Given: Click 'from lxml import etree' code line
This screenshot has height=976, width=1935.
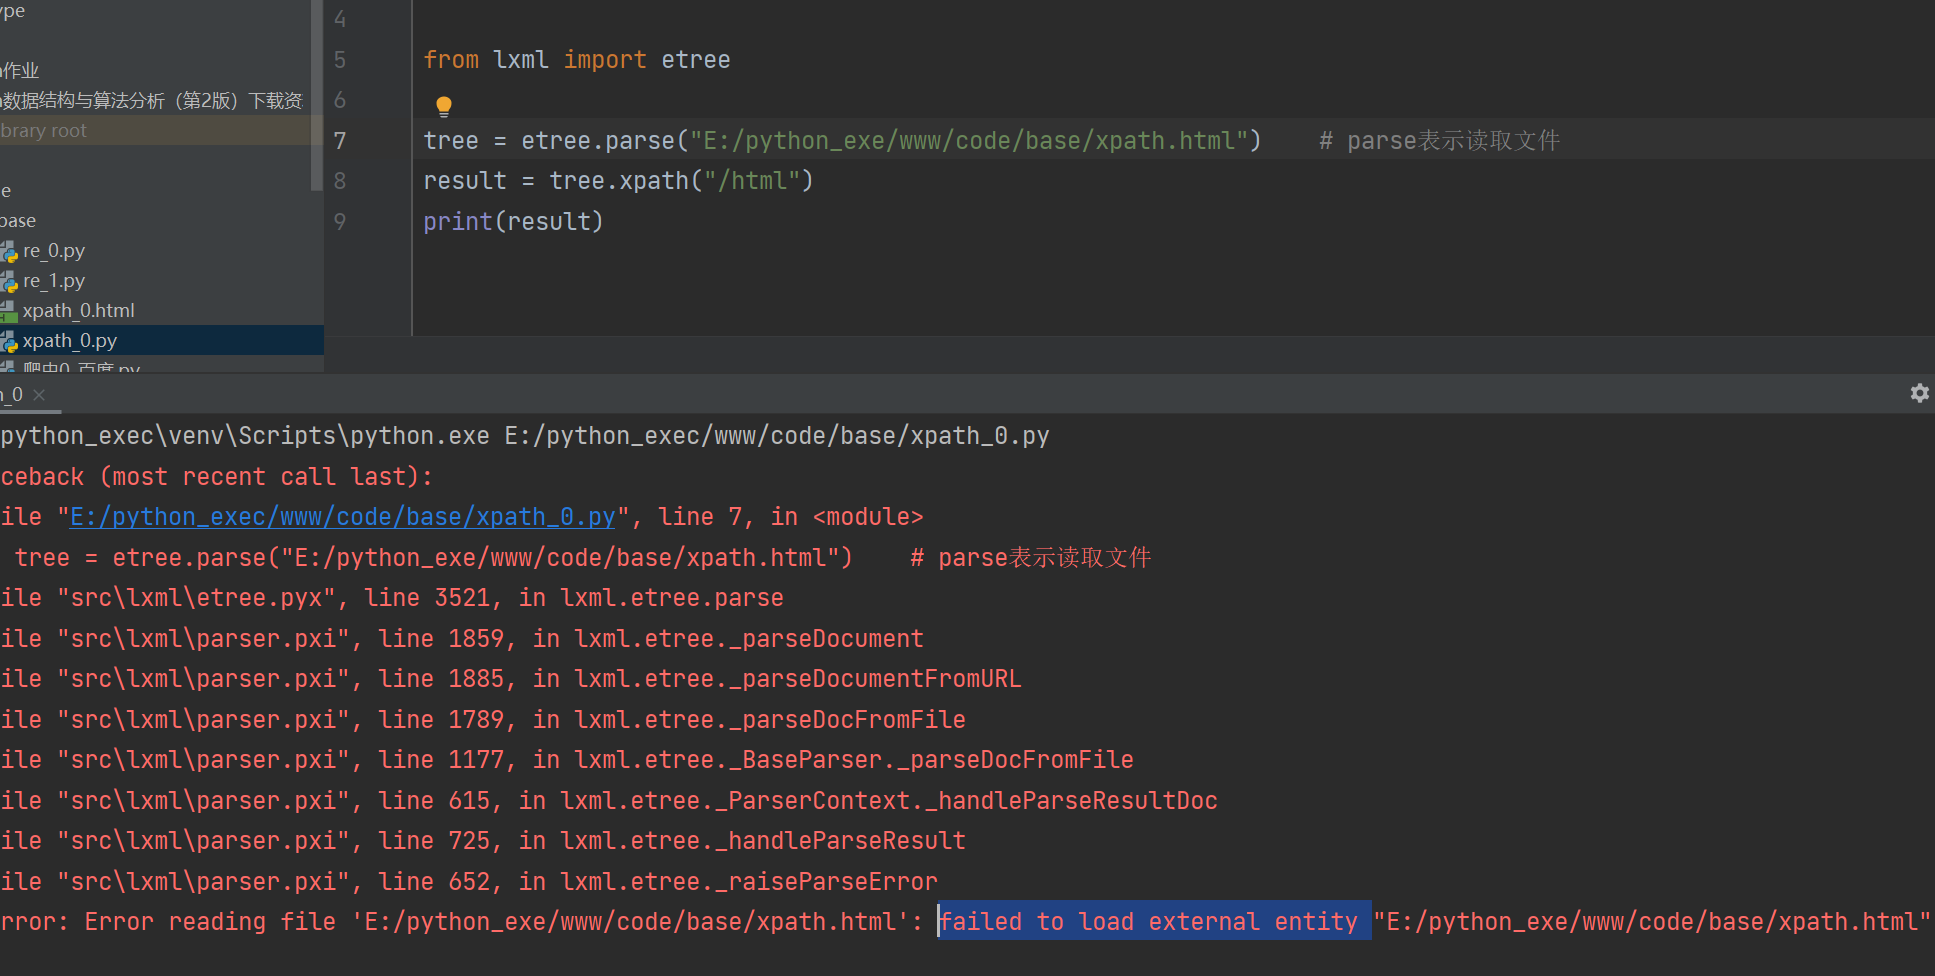Looking at the screenshot, I should [577, 60].
